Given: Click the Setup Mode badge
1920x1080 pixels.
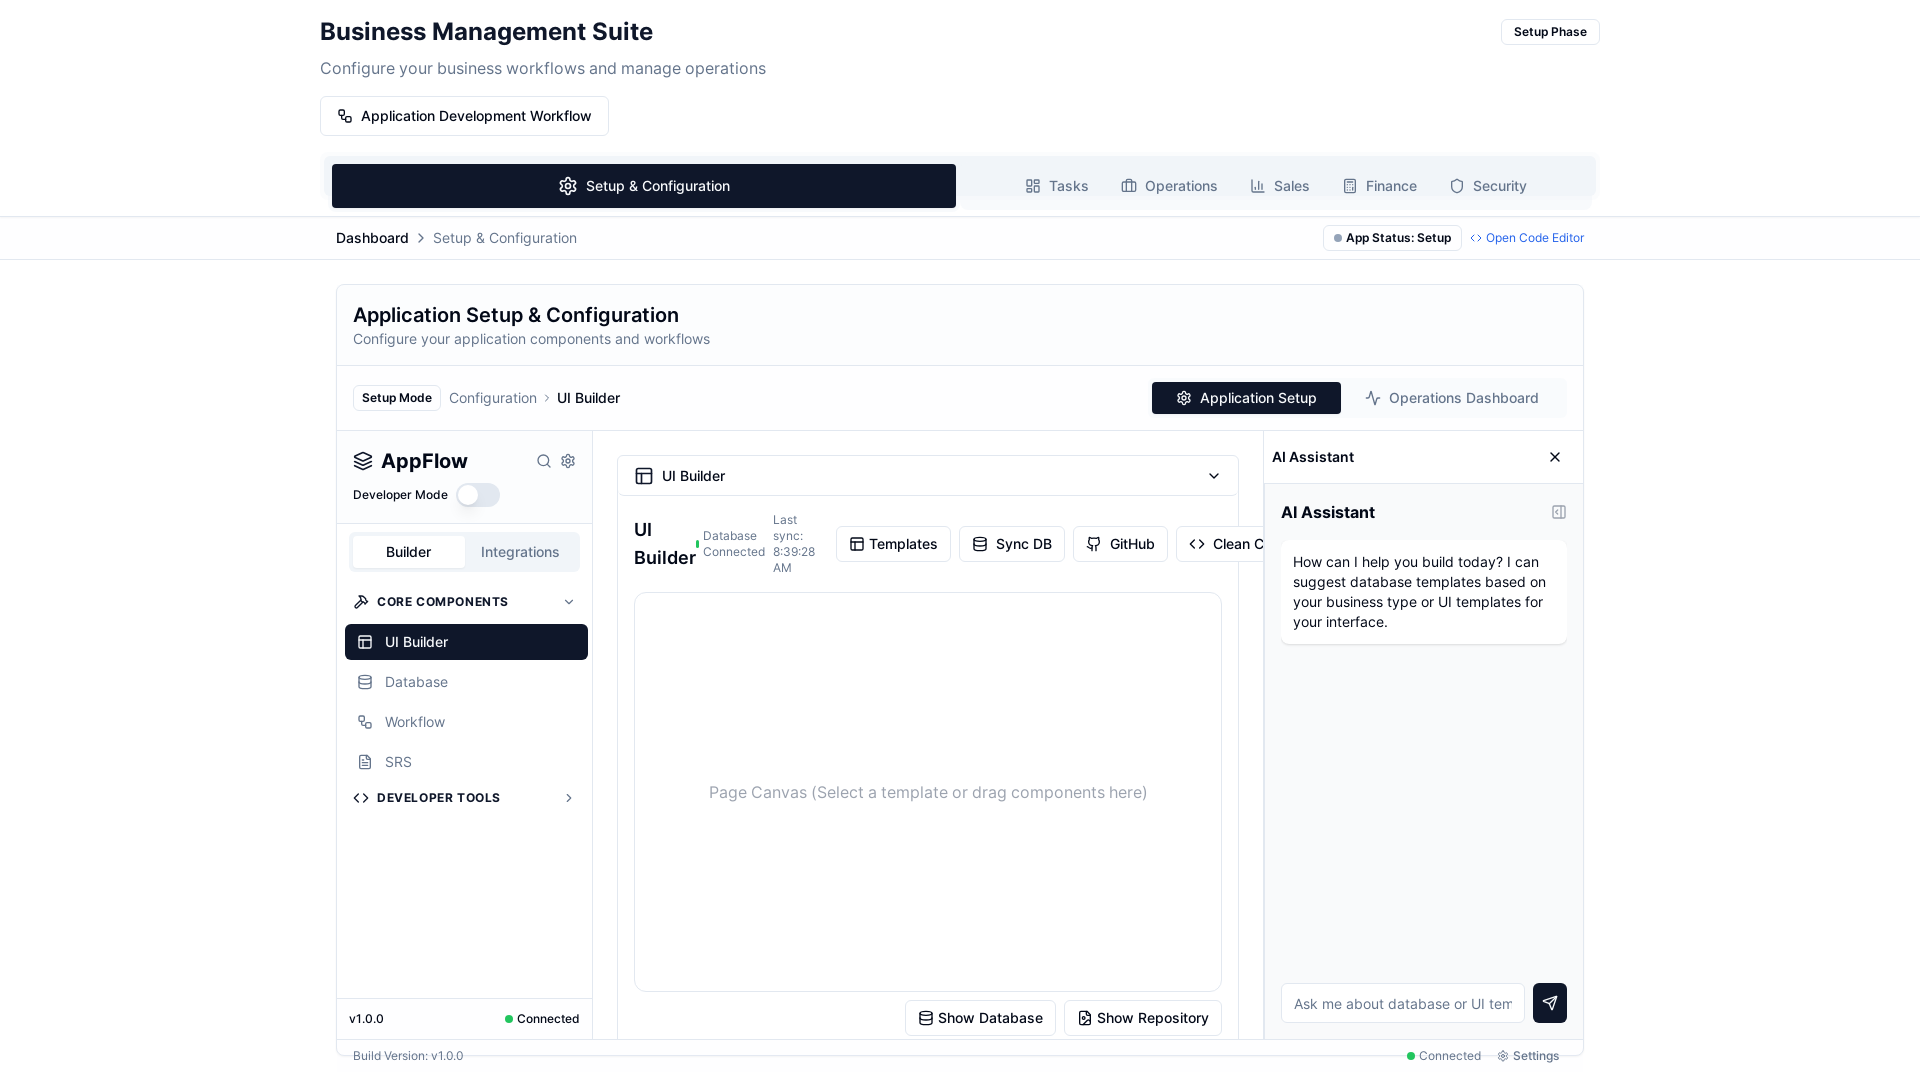Looking at the screenshot, I should (x=397, y=398).
